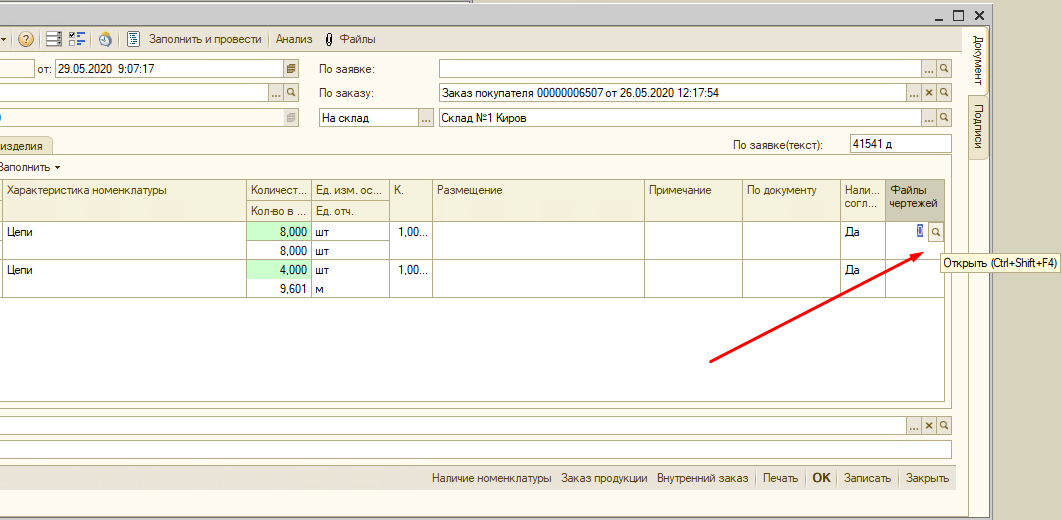Switch to the Документ side tab
Viewport: 1062px width, 520px height.
[977, 60]
